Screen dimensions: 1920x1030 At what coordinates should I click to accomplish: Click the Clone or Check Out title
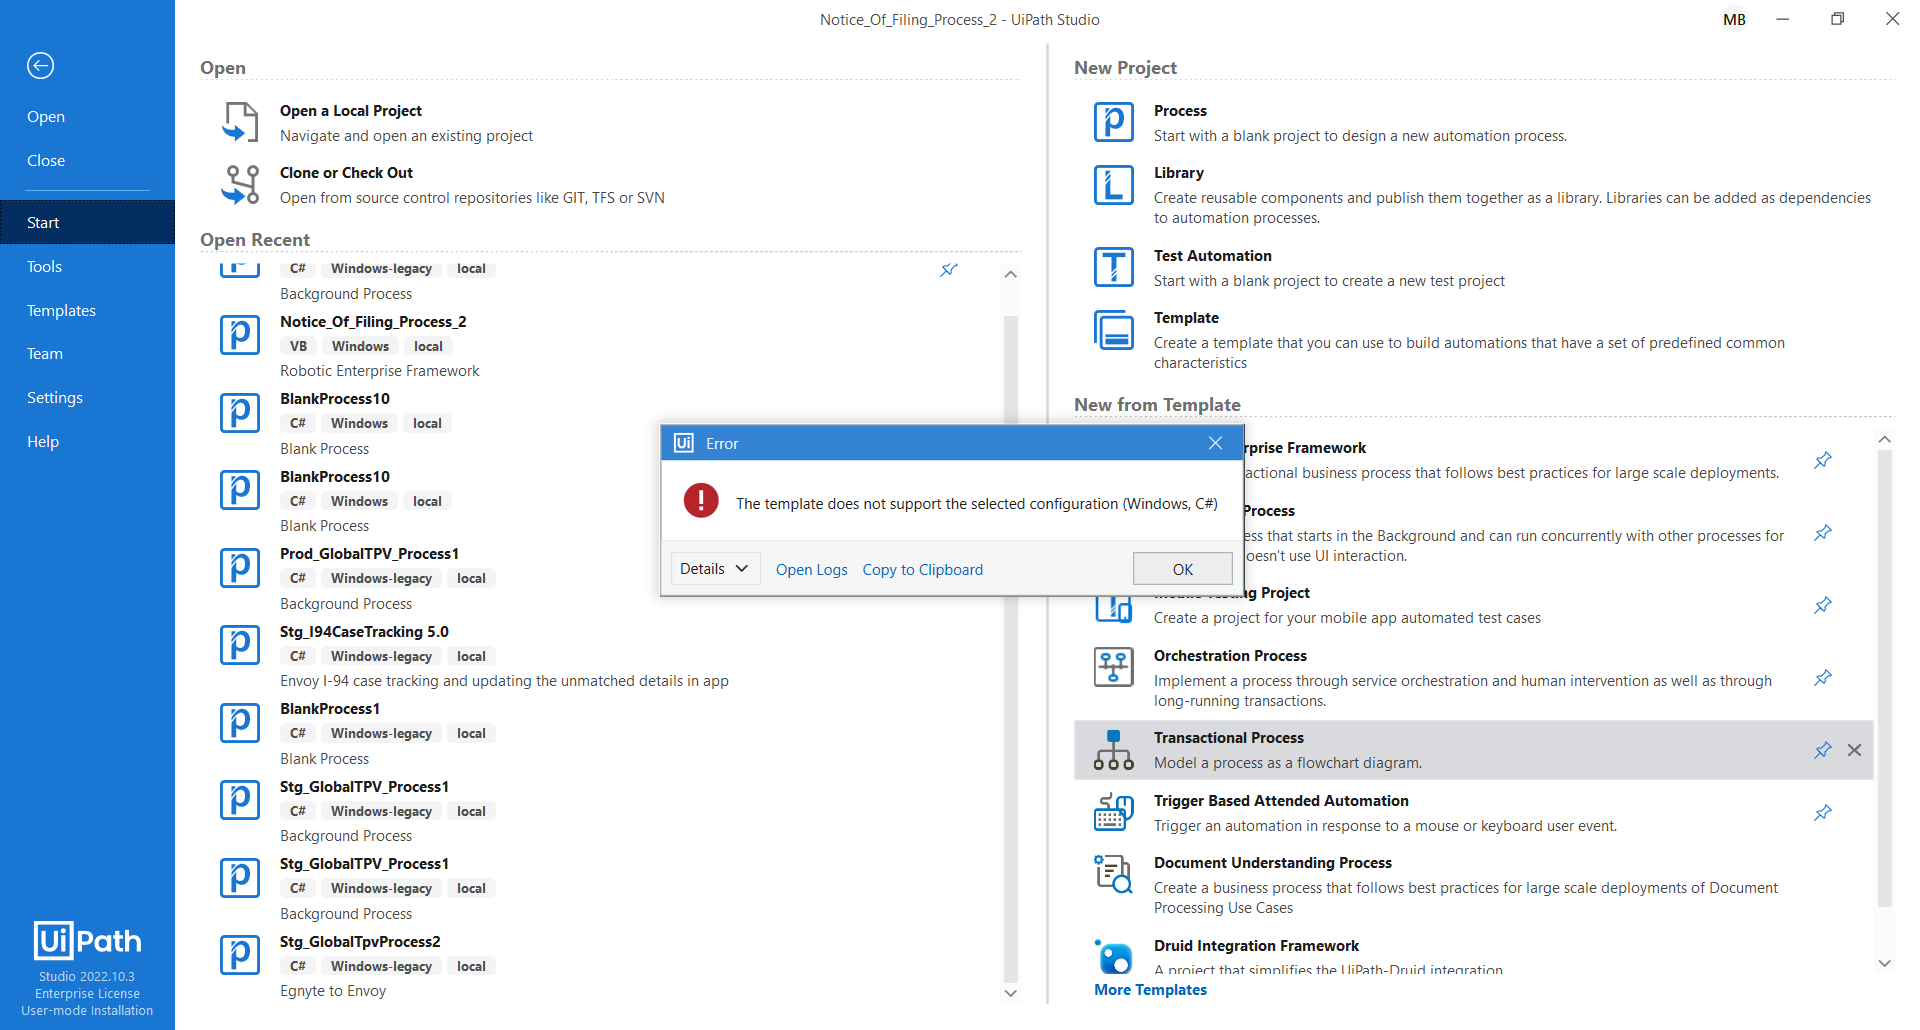click(x=346, y=173)
